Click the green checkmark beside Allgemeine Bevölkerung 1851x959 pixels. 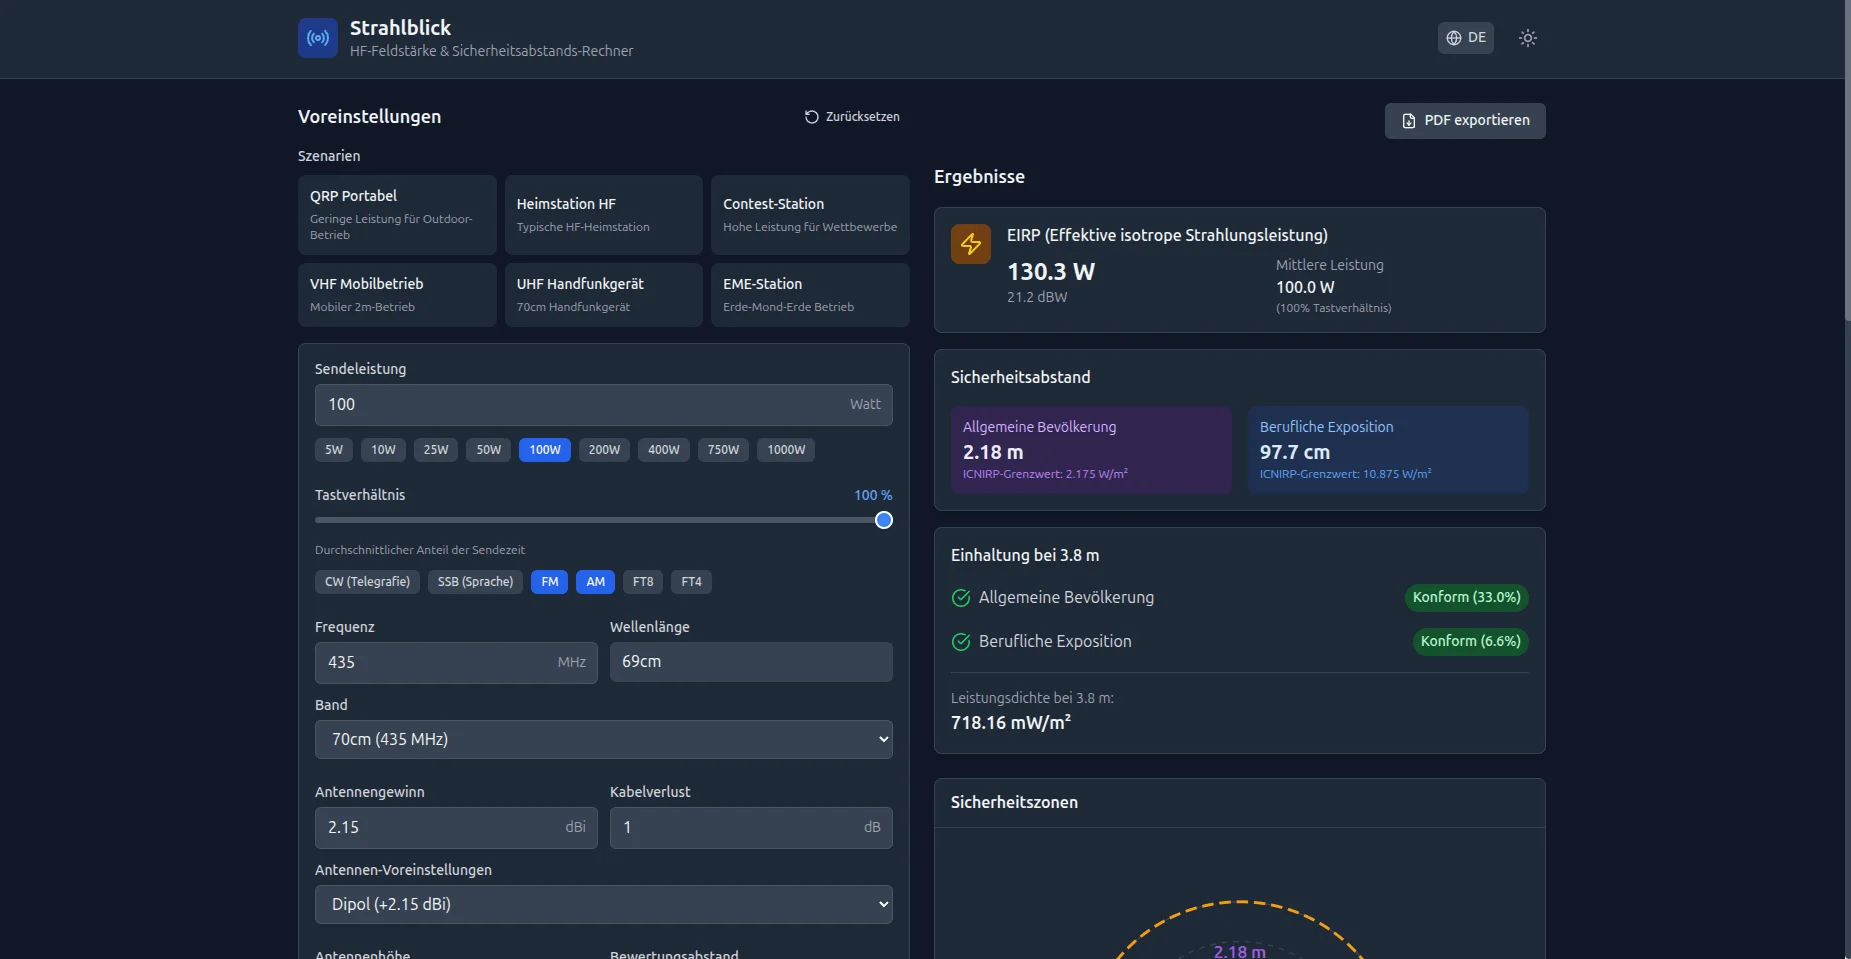point(959,598)
